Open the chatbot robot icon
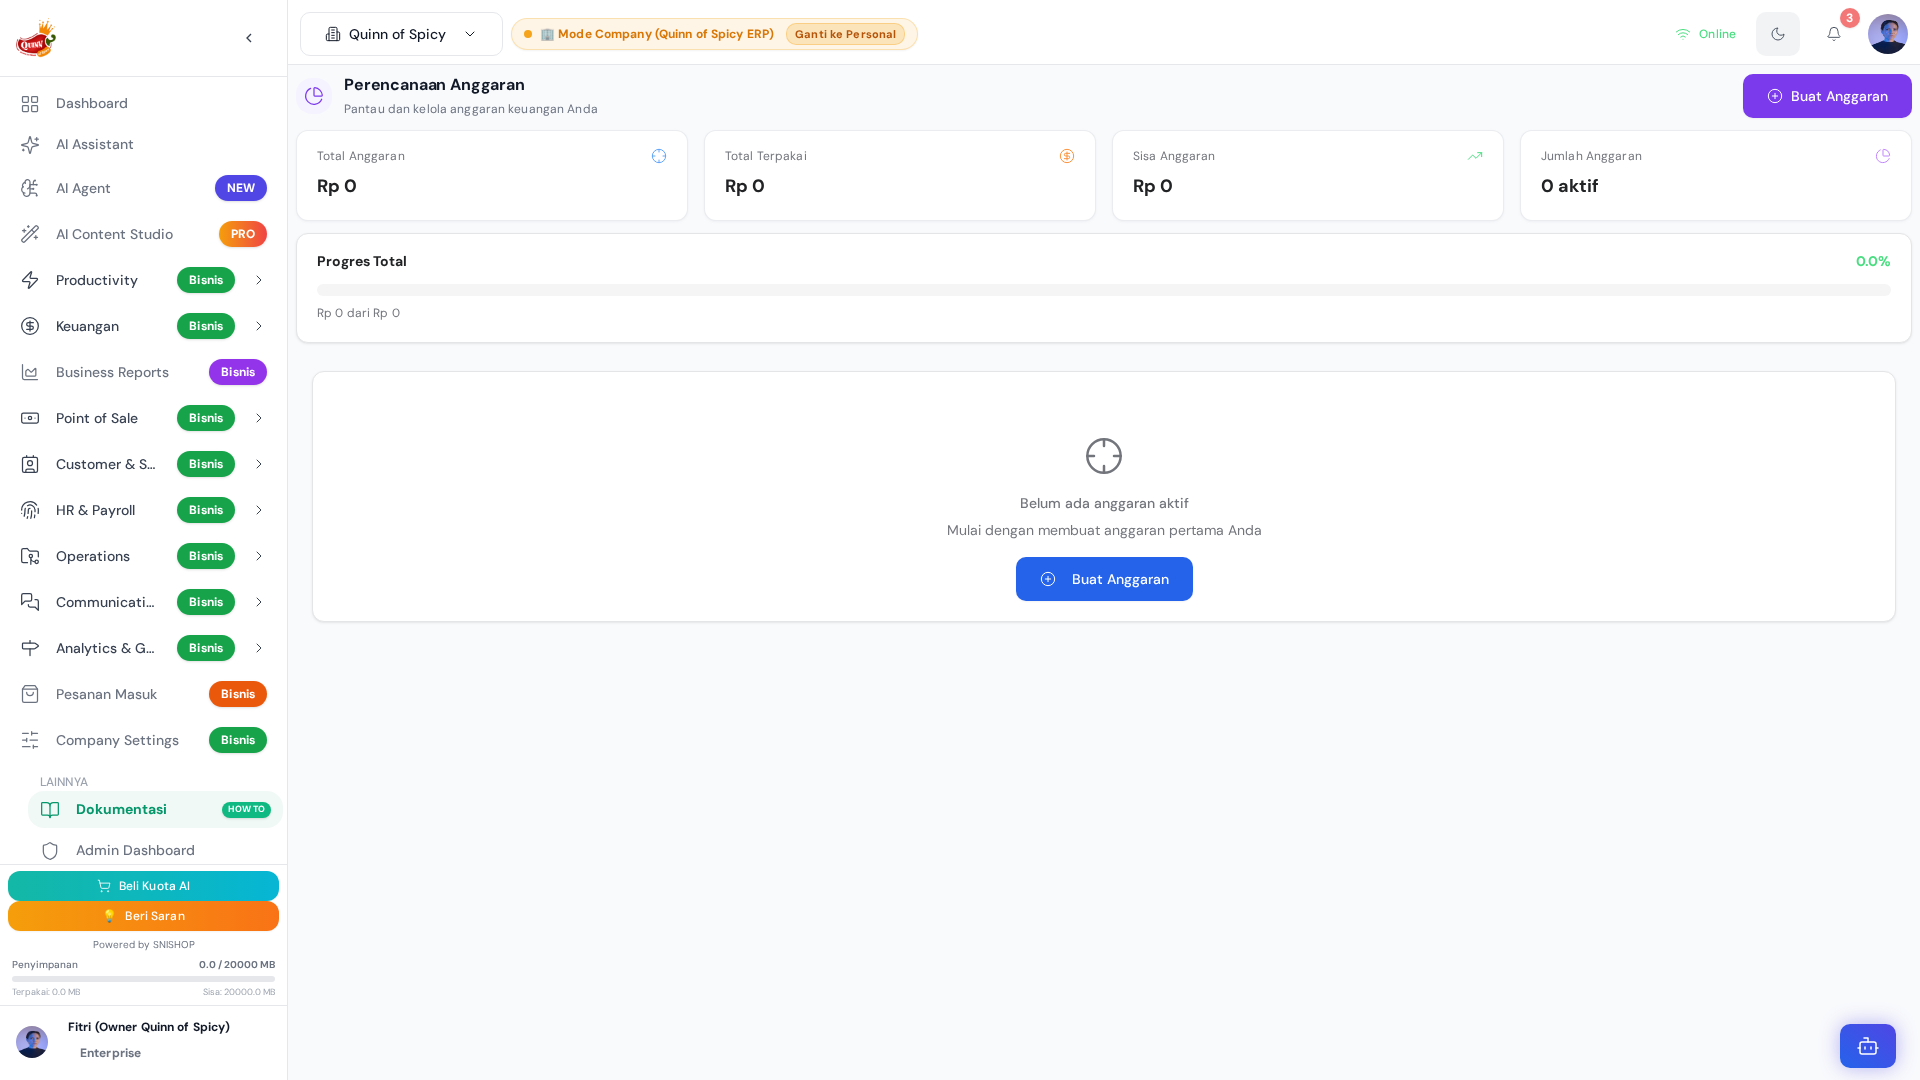Image resolution: width=1920 pixels, height=1080 pixels. [x=1867, y=1046]
